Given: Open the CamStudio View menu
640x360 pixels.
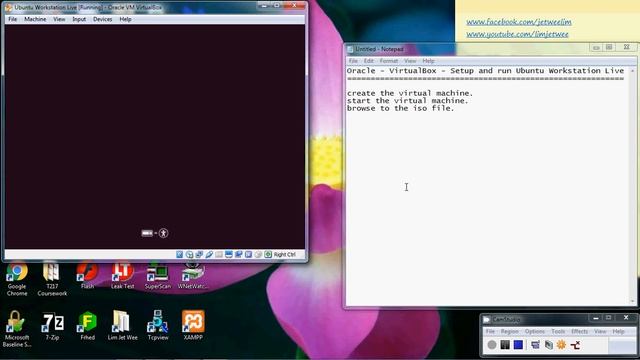Looking at the screenshot, I should [600, 331].
